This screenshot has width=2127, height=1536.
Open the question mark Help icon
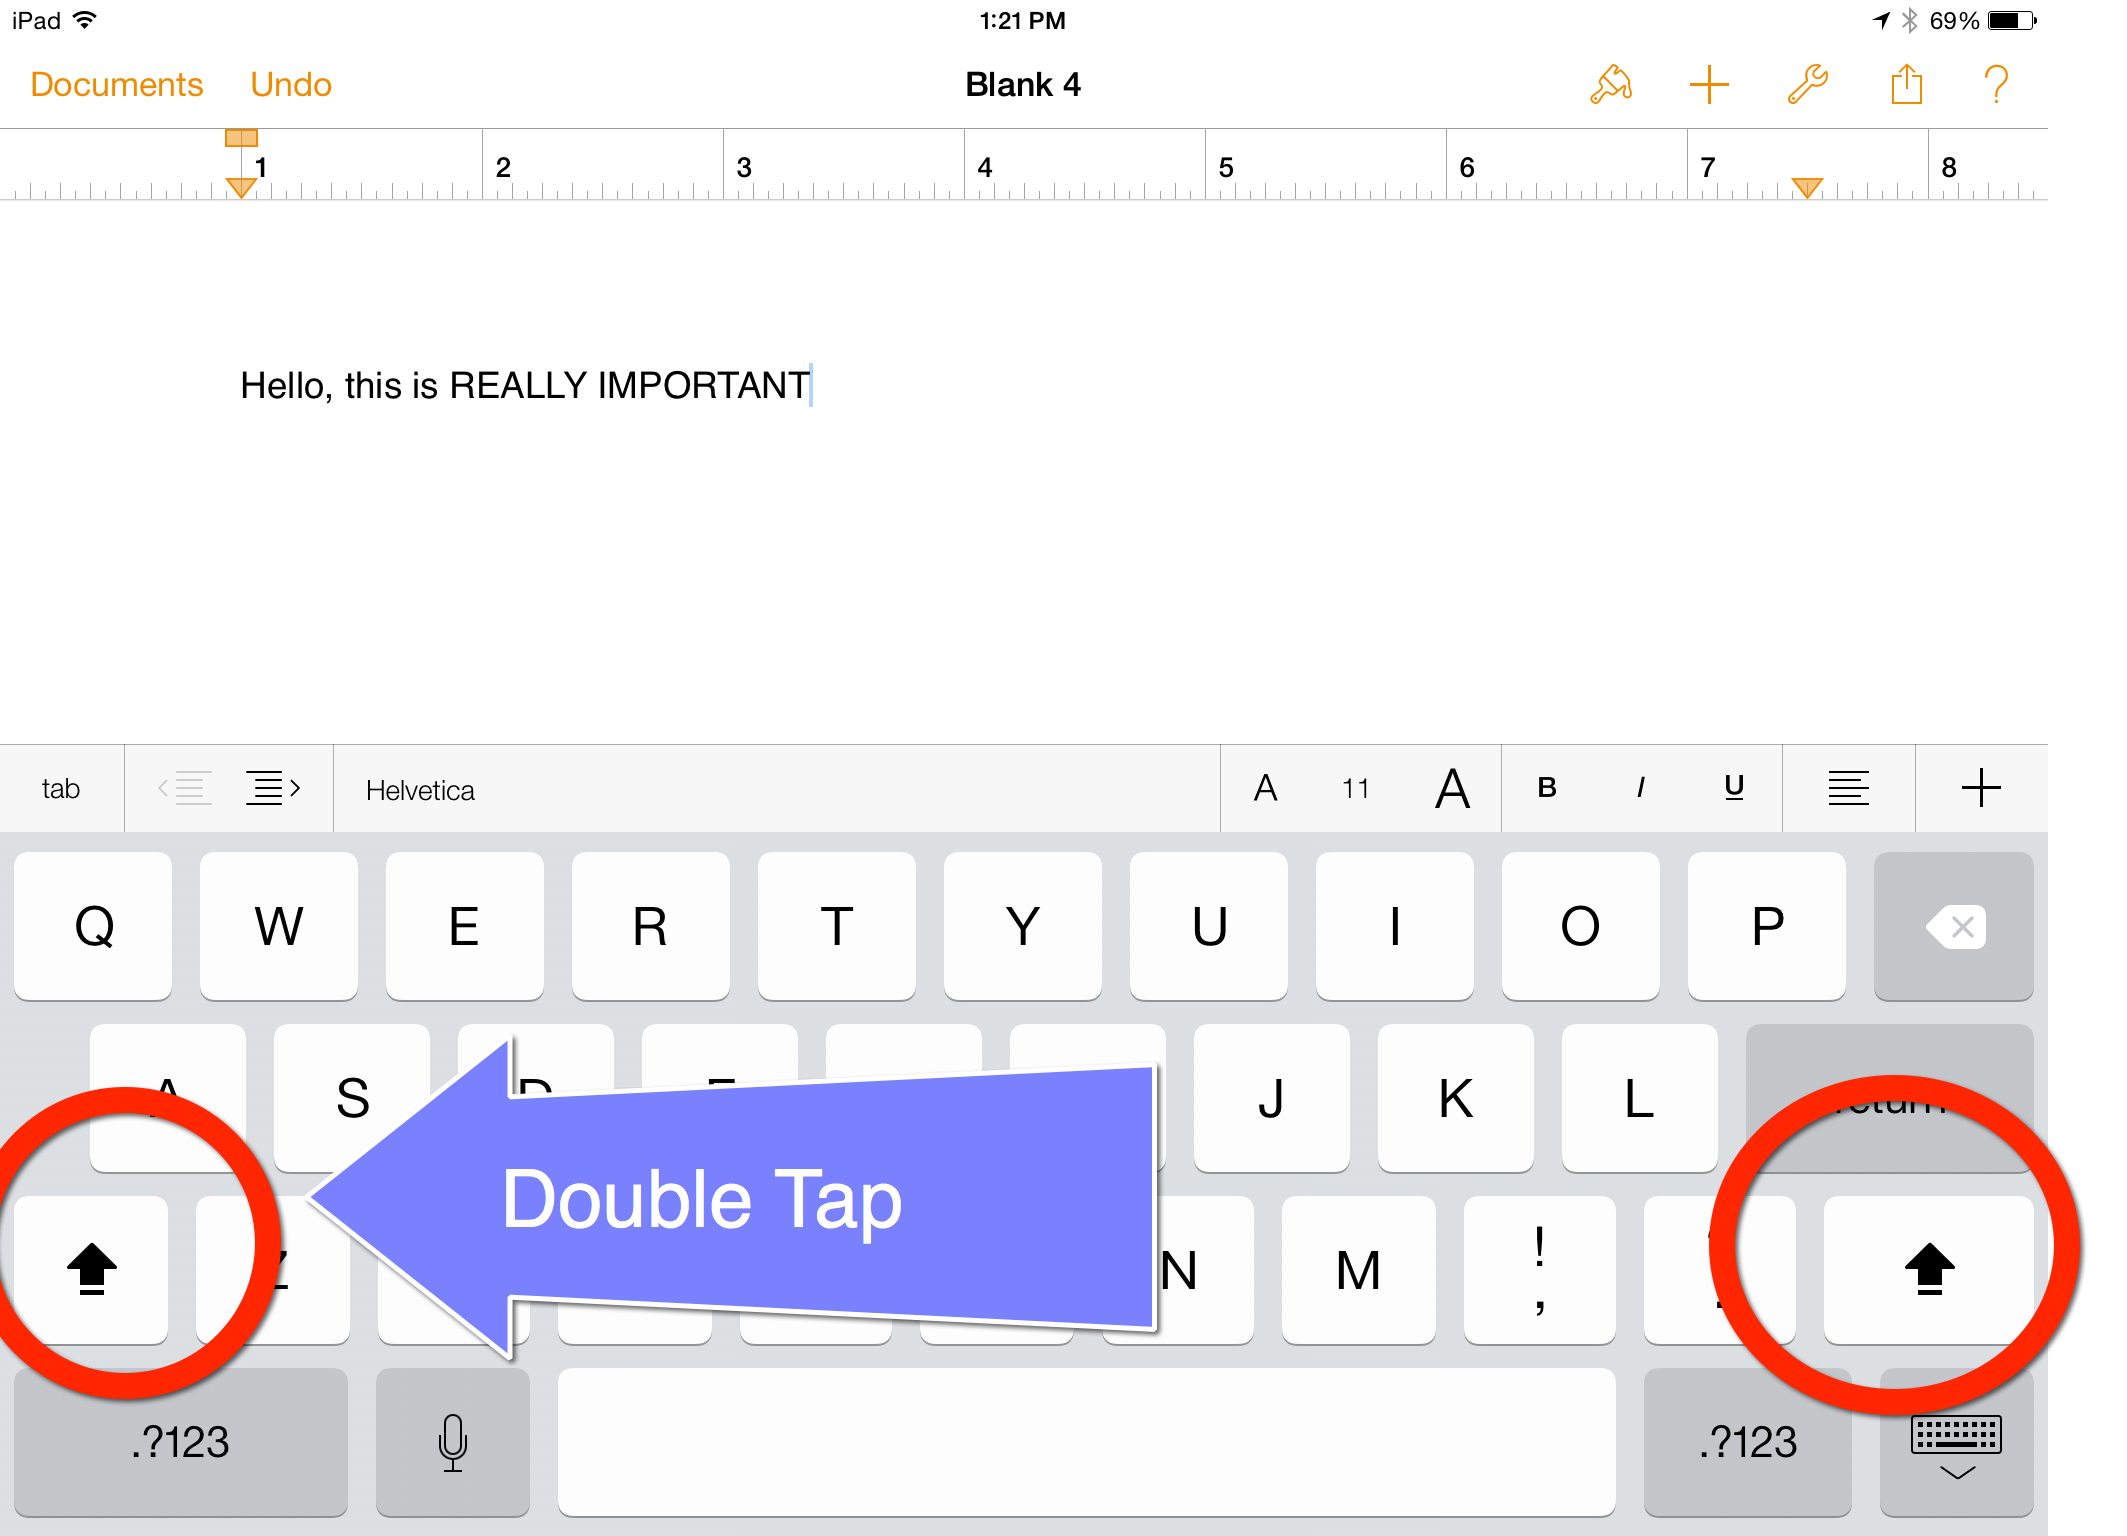[1996, 85]
